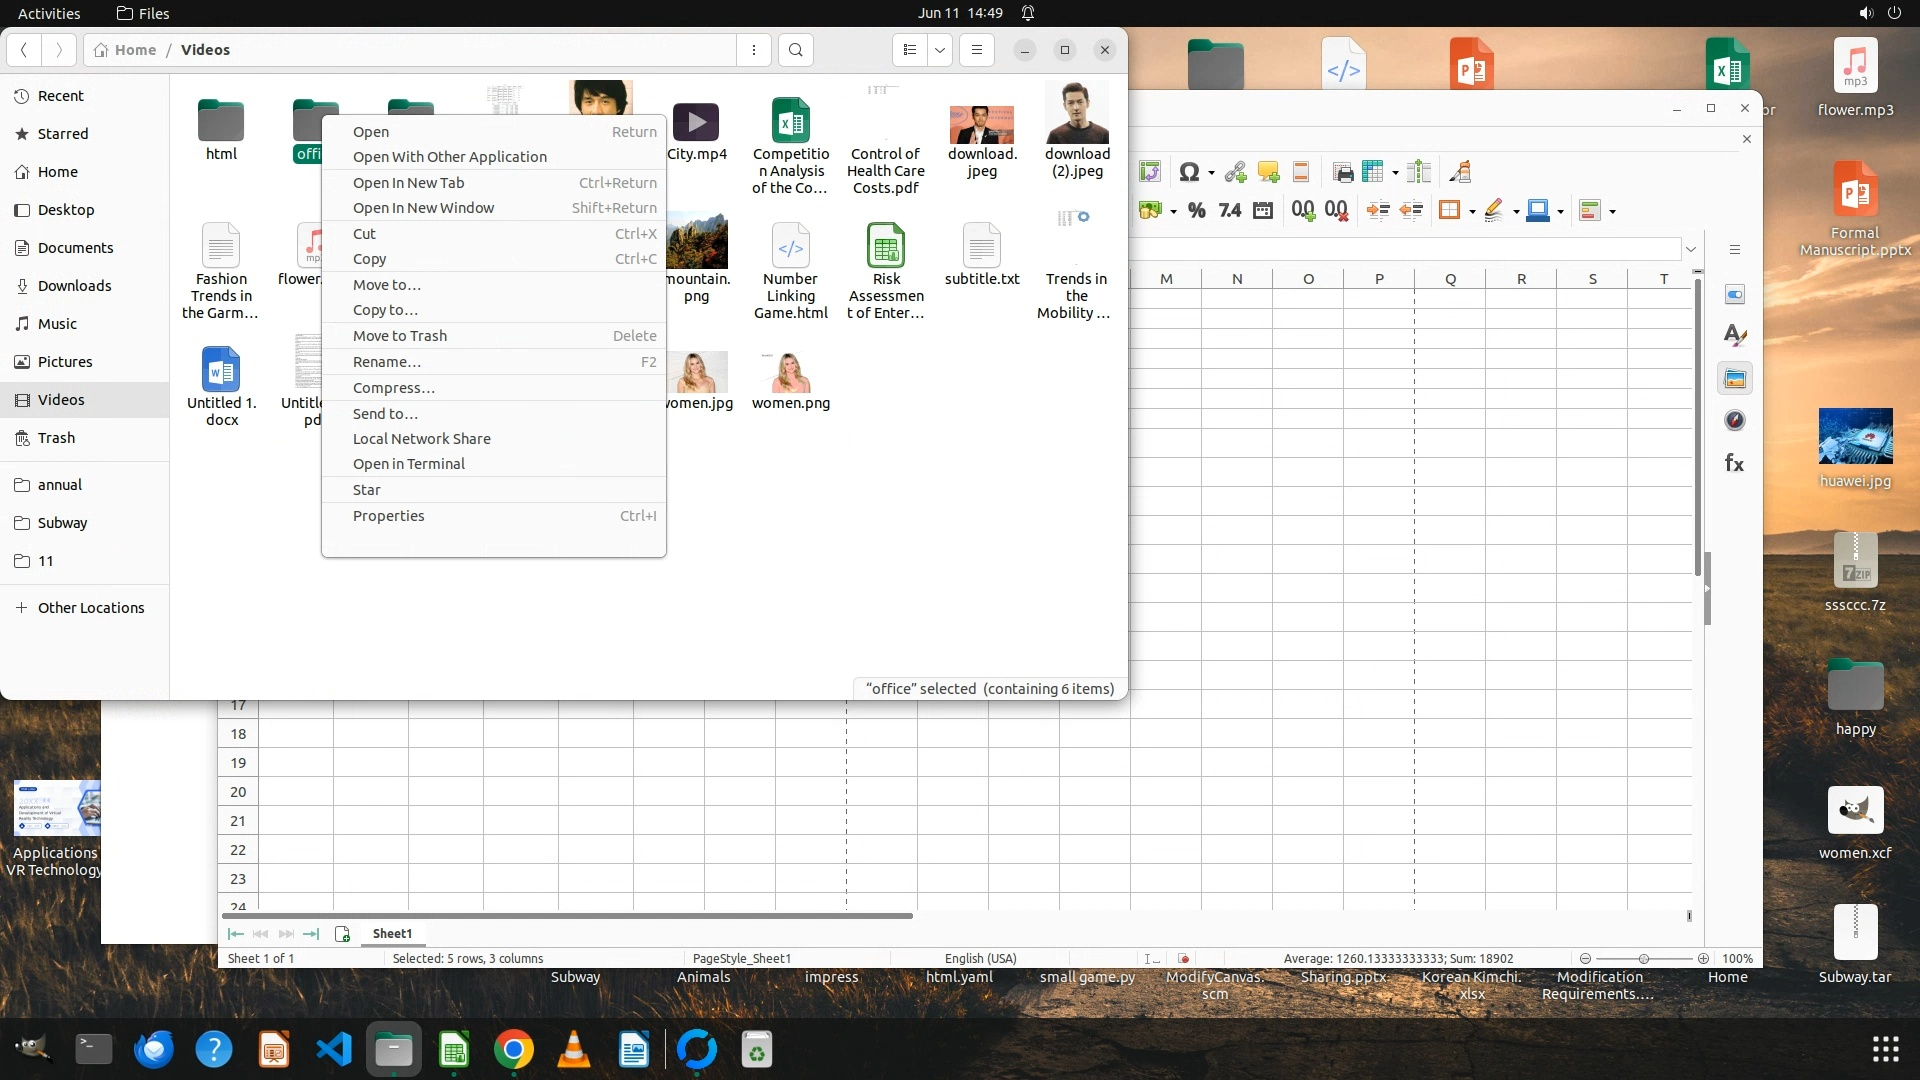
Task: Click the Insert Hyperlink chain icon
Action: coord(1235,172)
